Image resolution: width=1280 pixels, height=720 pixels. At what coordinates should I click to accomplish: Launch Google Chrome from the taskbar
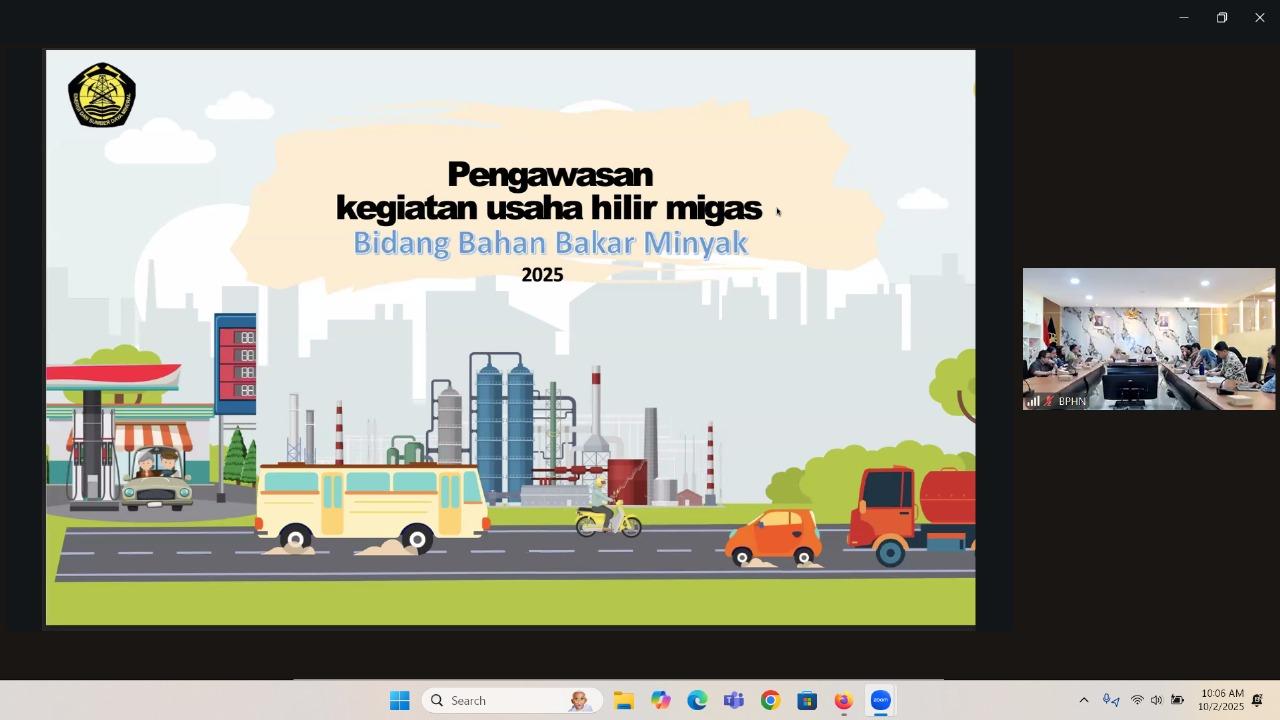(x=770, y=700)
